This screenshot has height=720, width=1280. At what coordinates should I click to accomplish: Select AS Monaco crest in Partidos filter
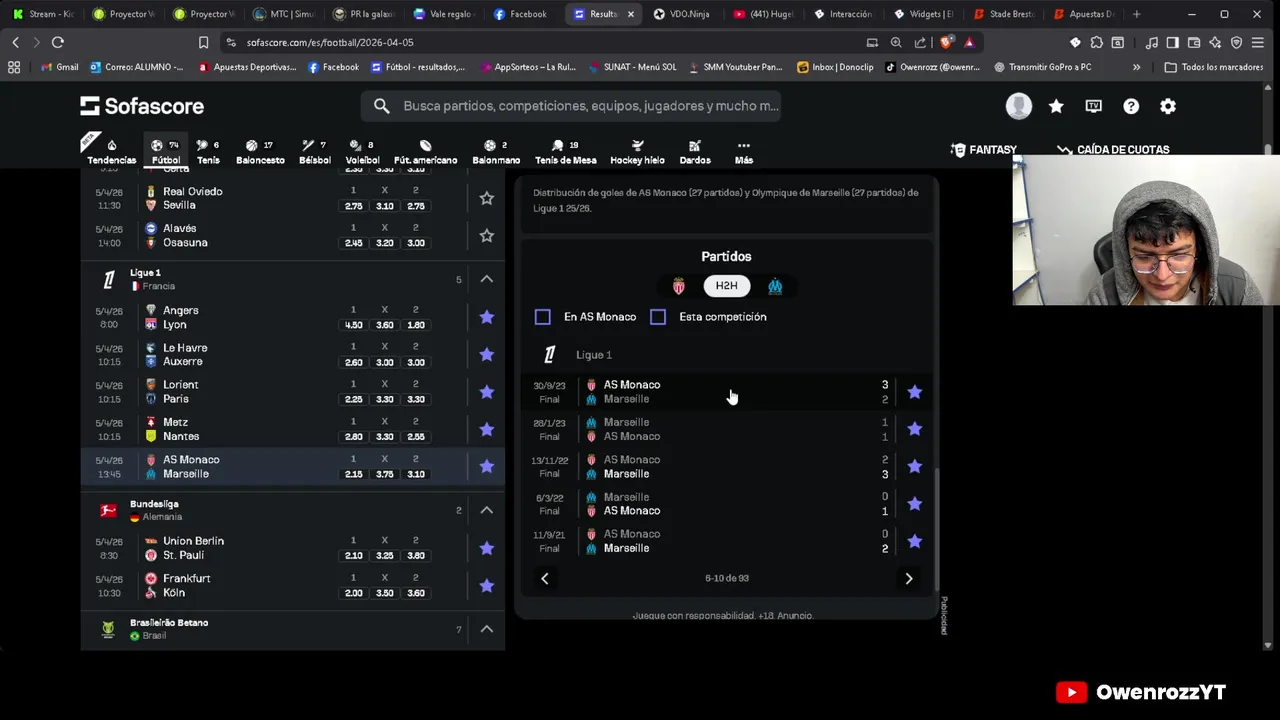680,286
